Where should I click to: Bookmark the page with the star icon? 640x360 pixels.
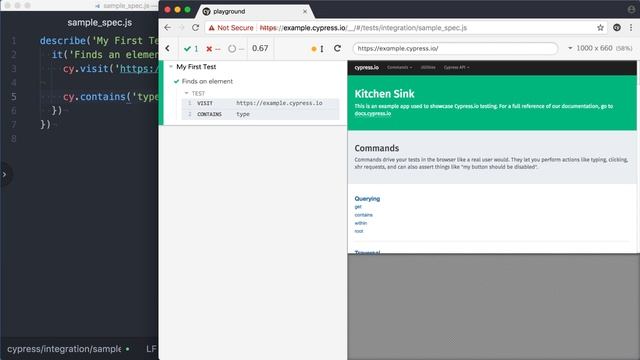(600, 28)
